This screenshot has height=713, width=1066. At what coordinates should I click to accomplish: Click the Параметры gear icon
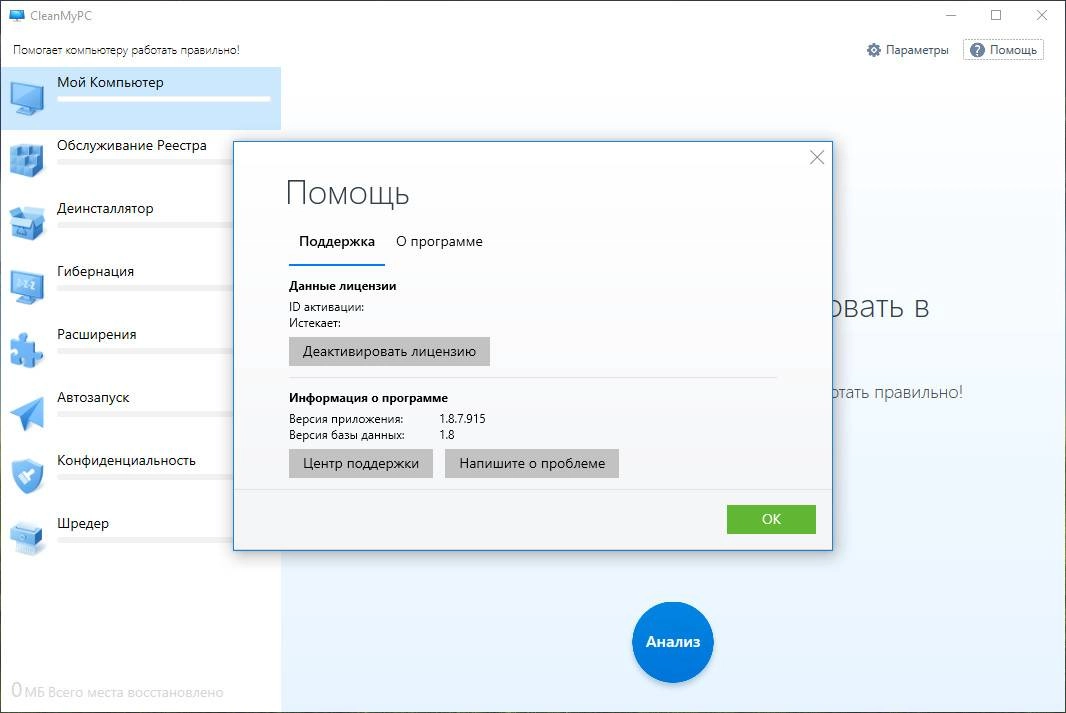click(874, 50)
